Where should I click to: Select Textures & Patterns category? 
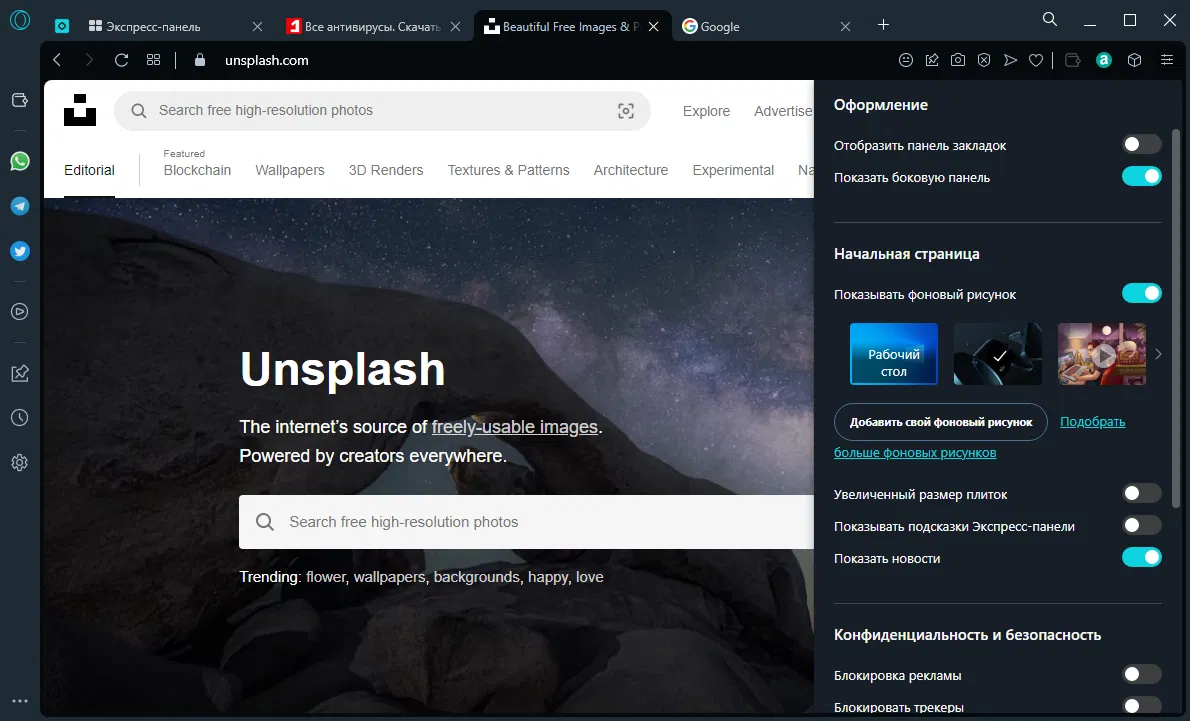point(508,170)
